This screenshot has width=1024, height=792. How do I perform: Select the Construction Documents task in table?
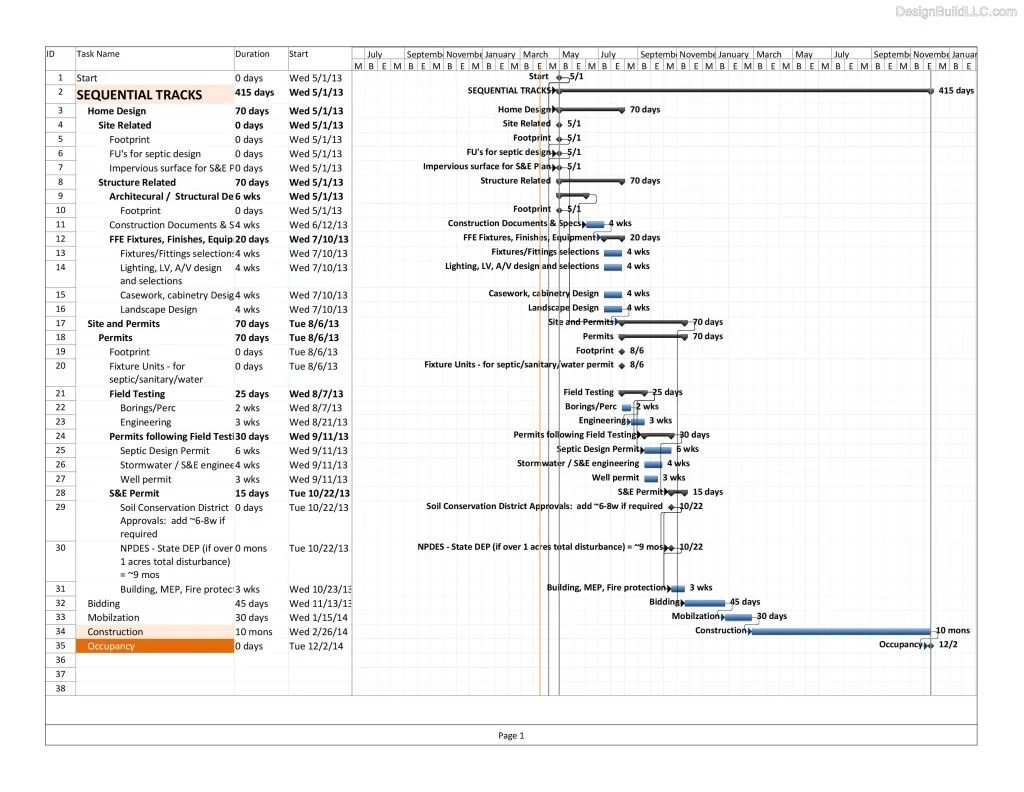pyautogui.click(x=171, y=225)
